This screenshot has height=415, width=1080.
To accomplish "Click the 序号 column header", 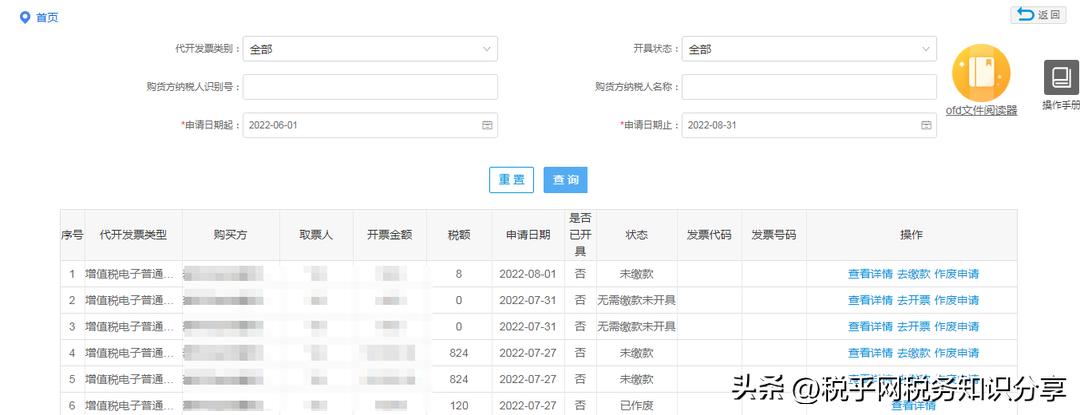I will [x=72, y=235].
